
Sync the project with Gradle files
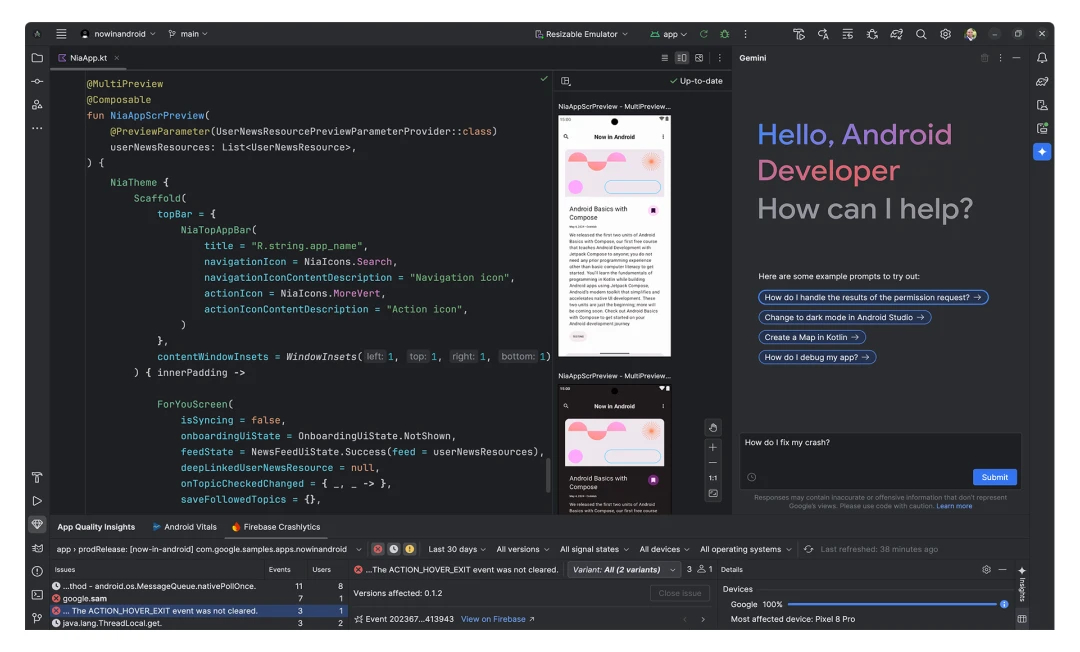click(898, 33)
